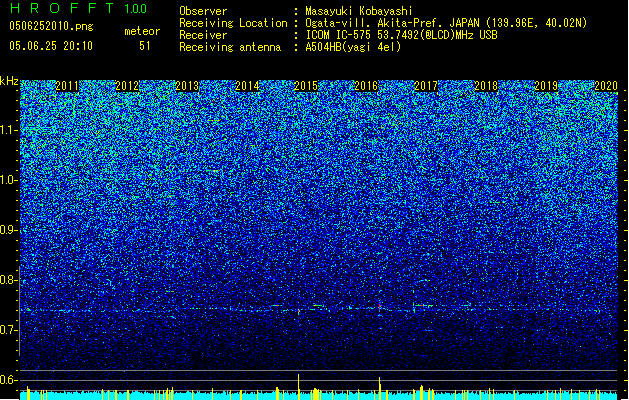This screenshot has height=400, width=629.
Task: Click the kHz axis unit label
Action: click(x=9, y=81)
